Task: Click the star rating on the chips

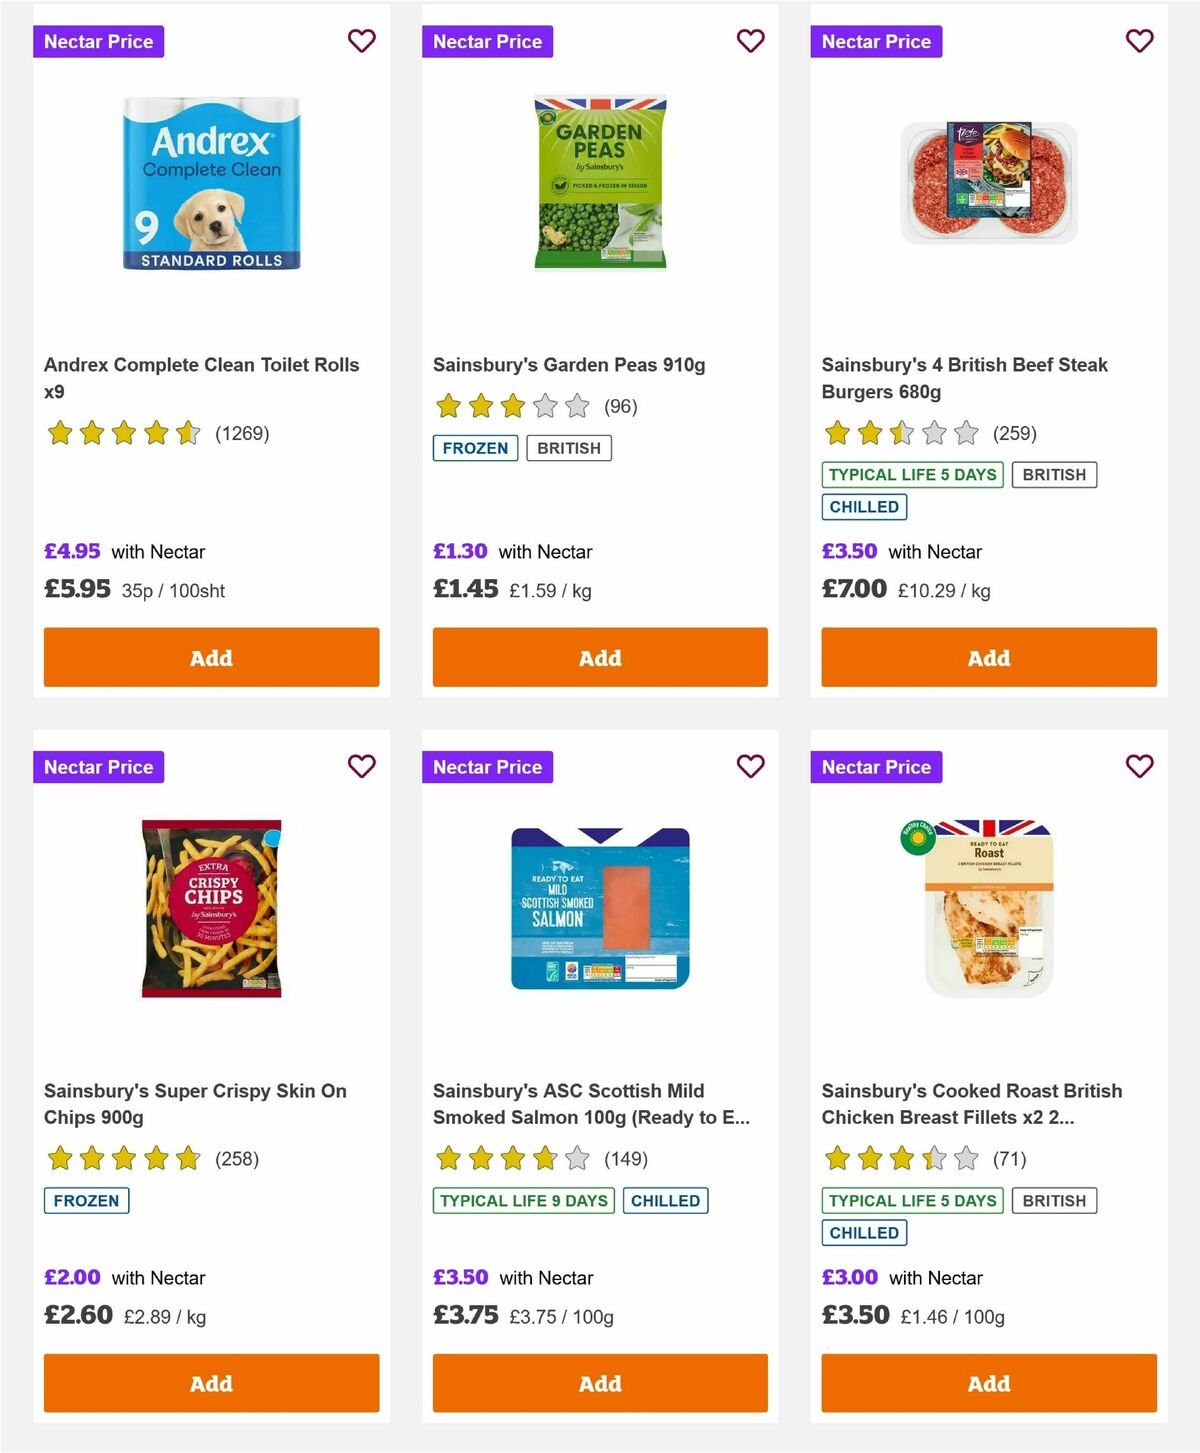Action: tap(123, 1159)
